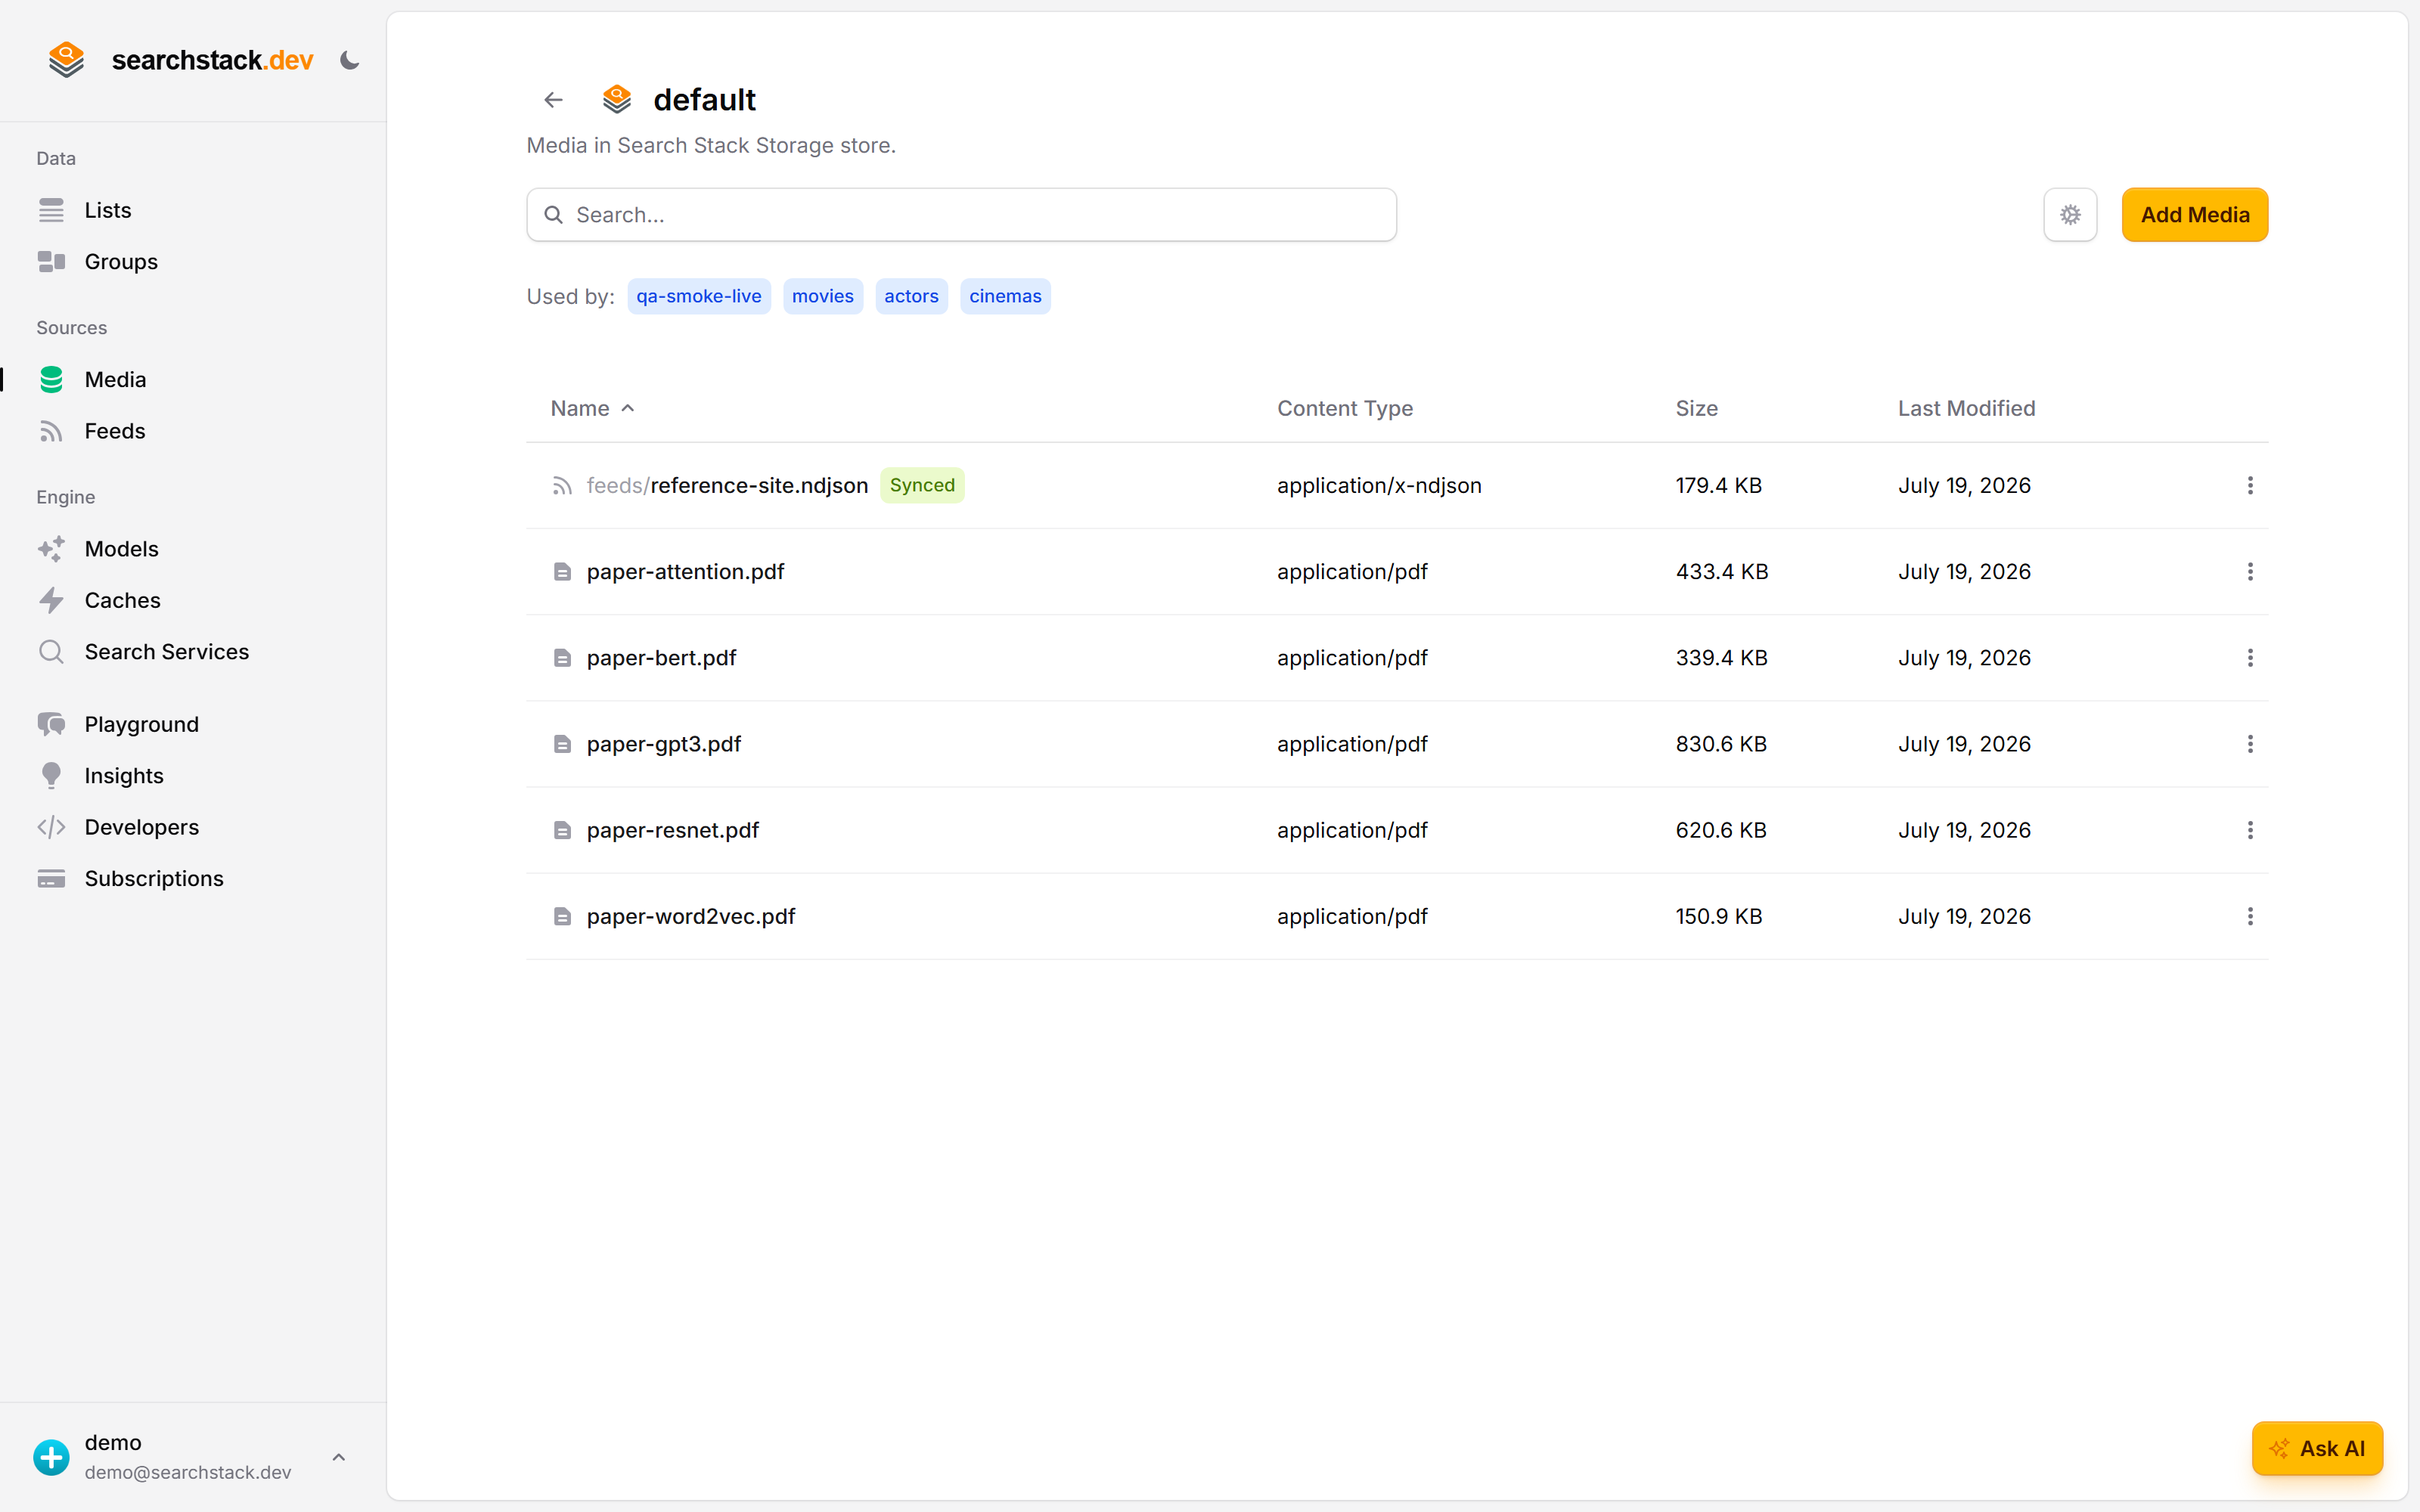This screenshot has height=1512, width=2420.
Task: Open paper-attention.pdf file name
Action: 685,572
